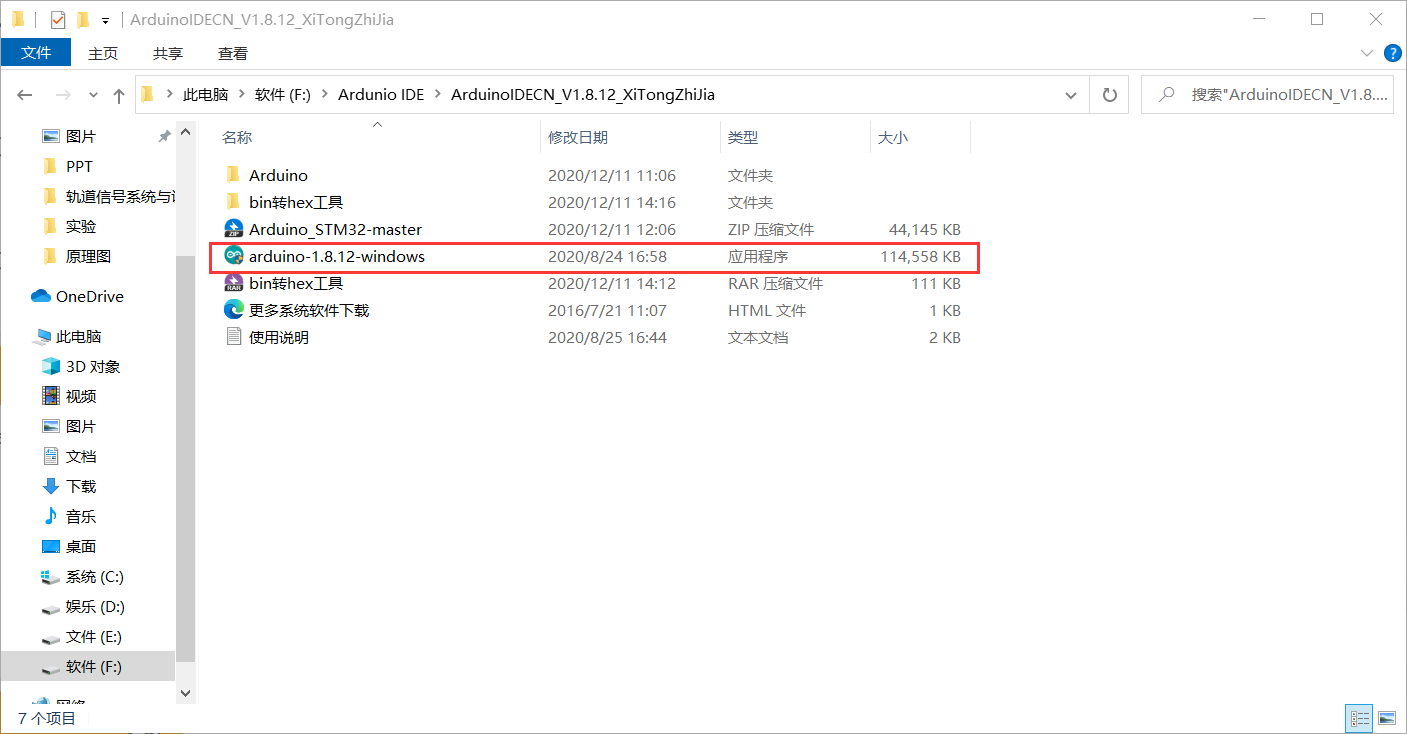
Task: Select the 使用说明 file name
Action: click(279, 337)
